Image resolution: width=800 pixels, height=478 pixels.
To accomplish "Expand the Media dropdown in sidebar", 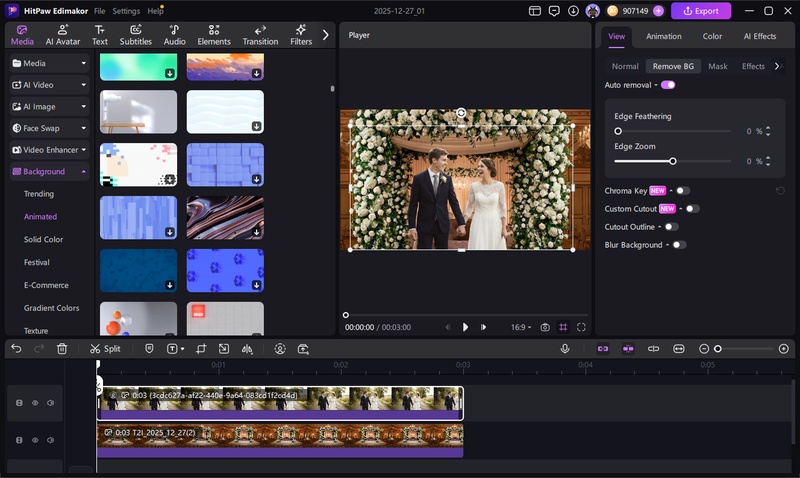I will click(x=49, y=63).
